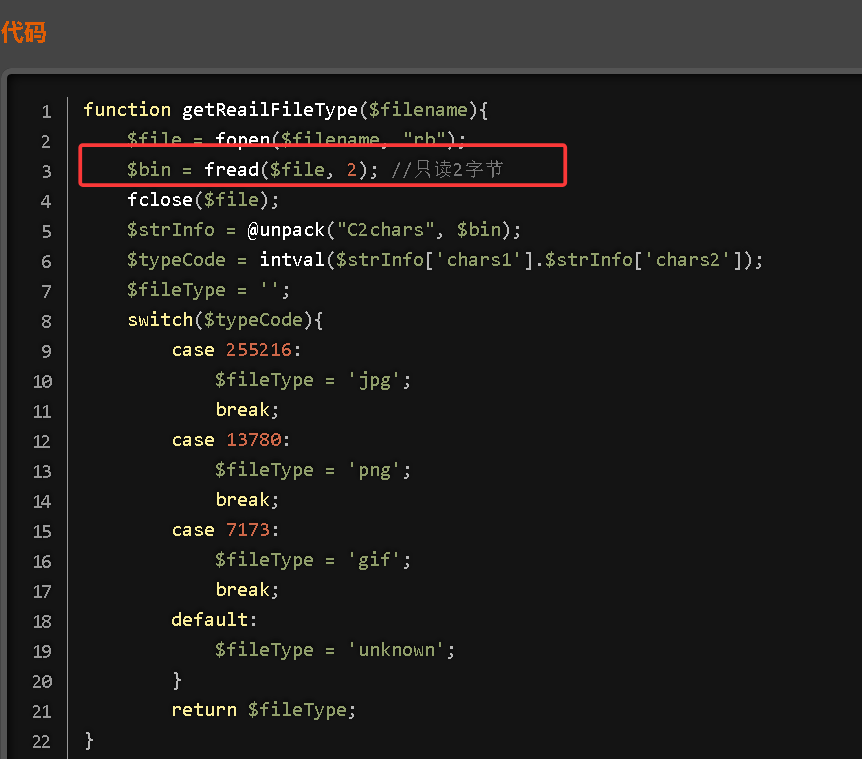Click the "C2chars" format string
The image size is (862, 759).
(386, 229)
